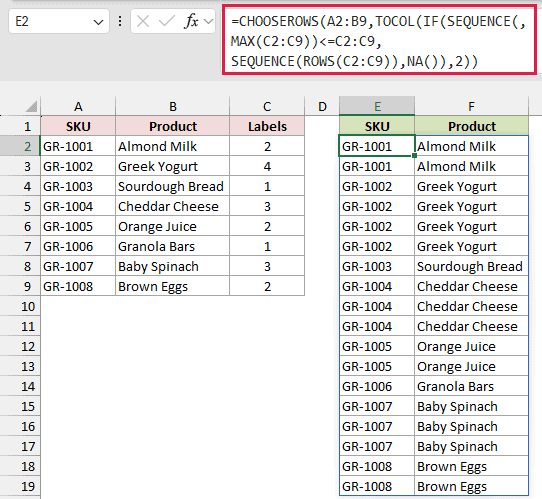The width and height of the screenshot is (542, 499).
Task: Click Brown Eggs in column B
Action: pos(172,286)
